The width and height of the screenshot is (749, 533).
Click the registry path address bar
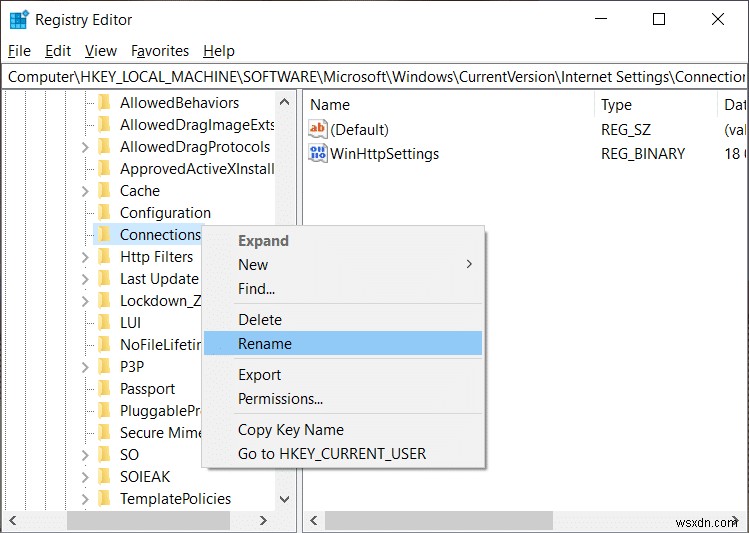coord(375,77)
